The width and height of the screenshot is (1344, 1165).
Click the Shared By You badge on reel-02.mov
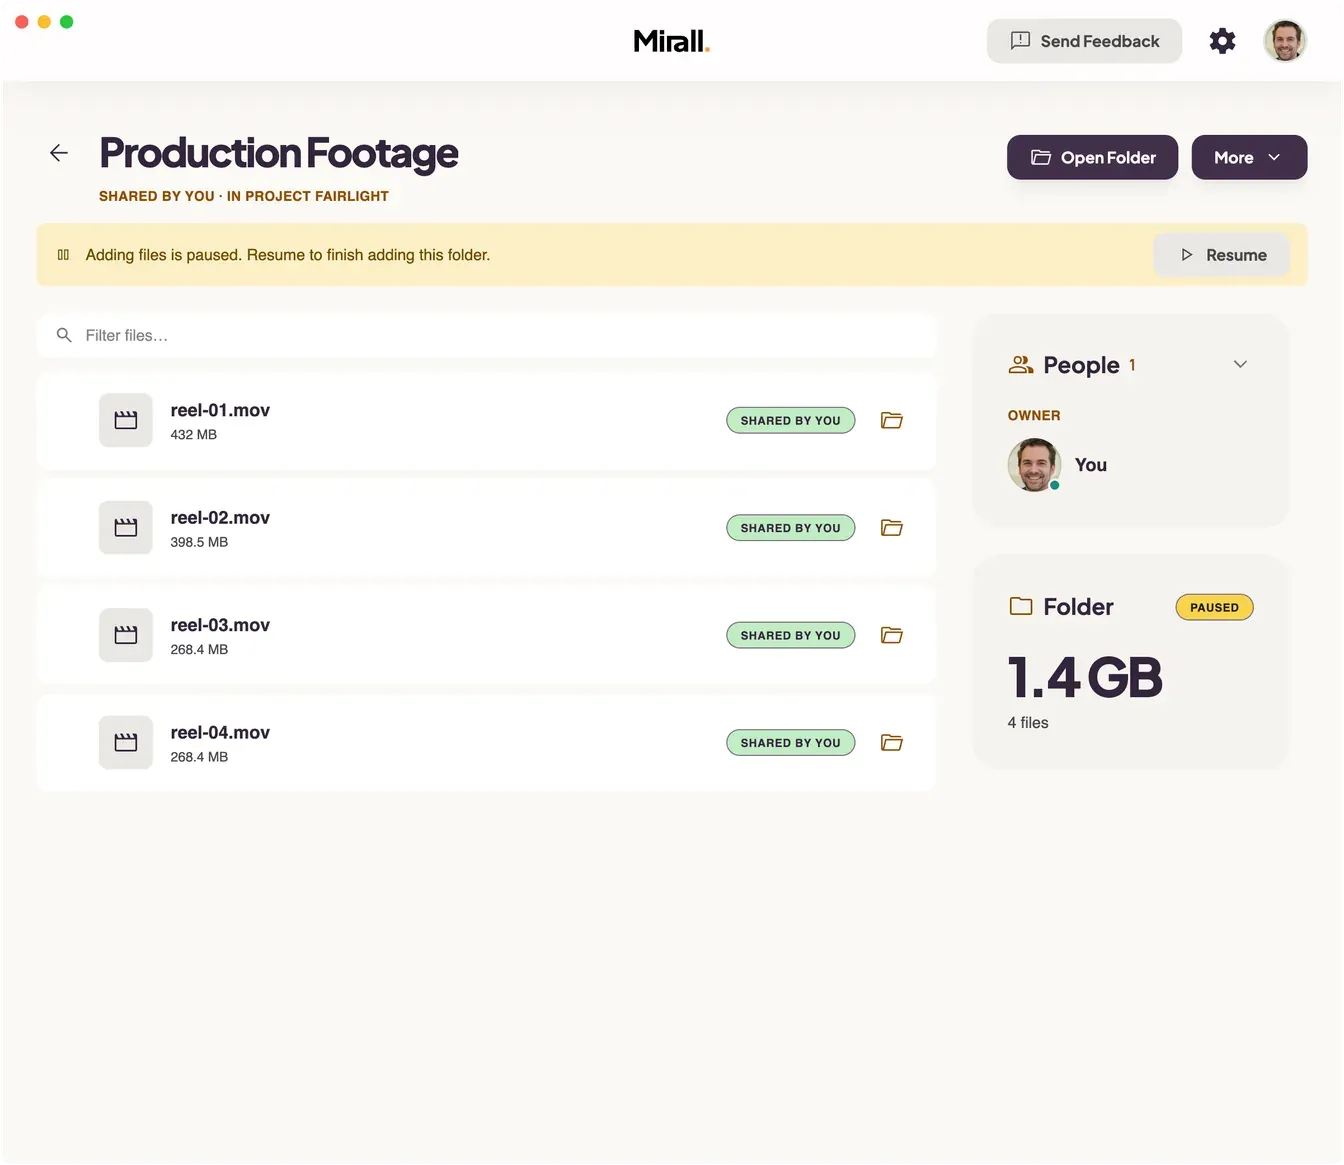pos(790,527)
